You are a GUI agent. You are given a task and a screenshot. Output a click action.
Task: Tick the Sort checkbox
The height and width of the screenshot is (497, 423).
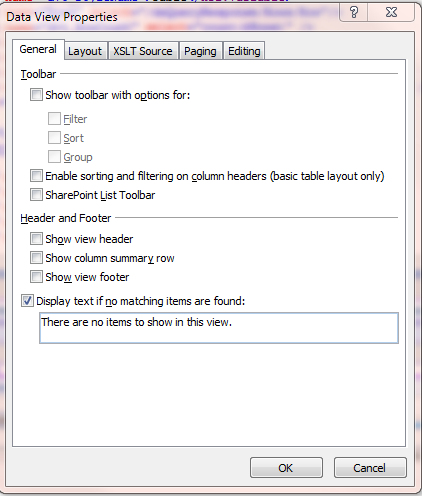[x=54, y=138]
